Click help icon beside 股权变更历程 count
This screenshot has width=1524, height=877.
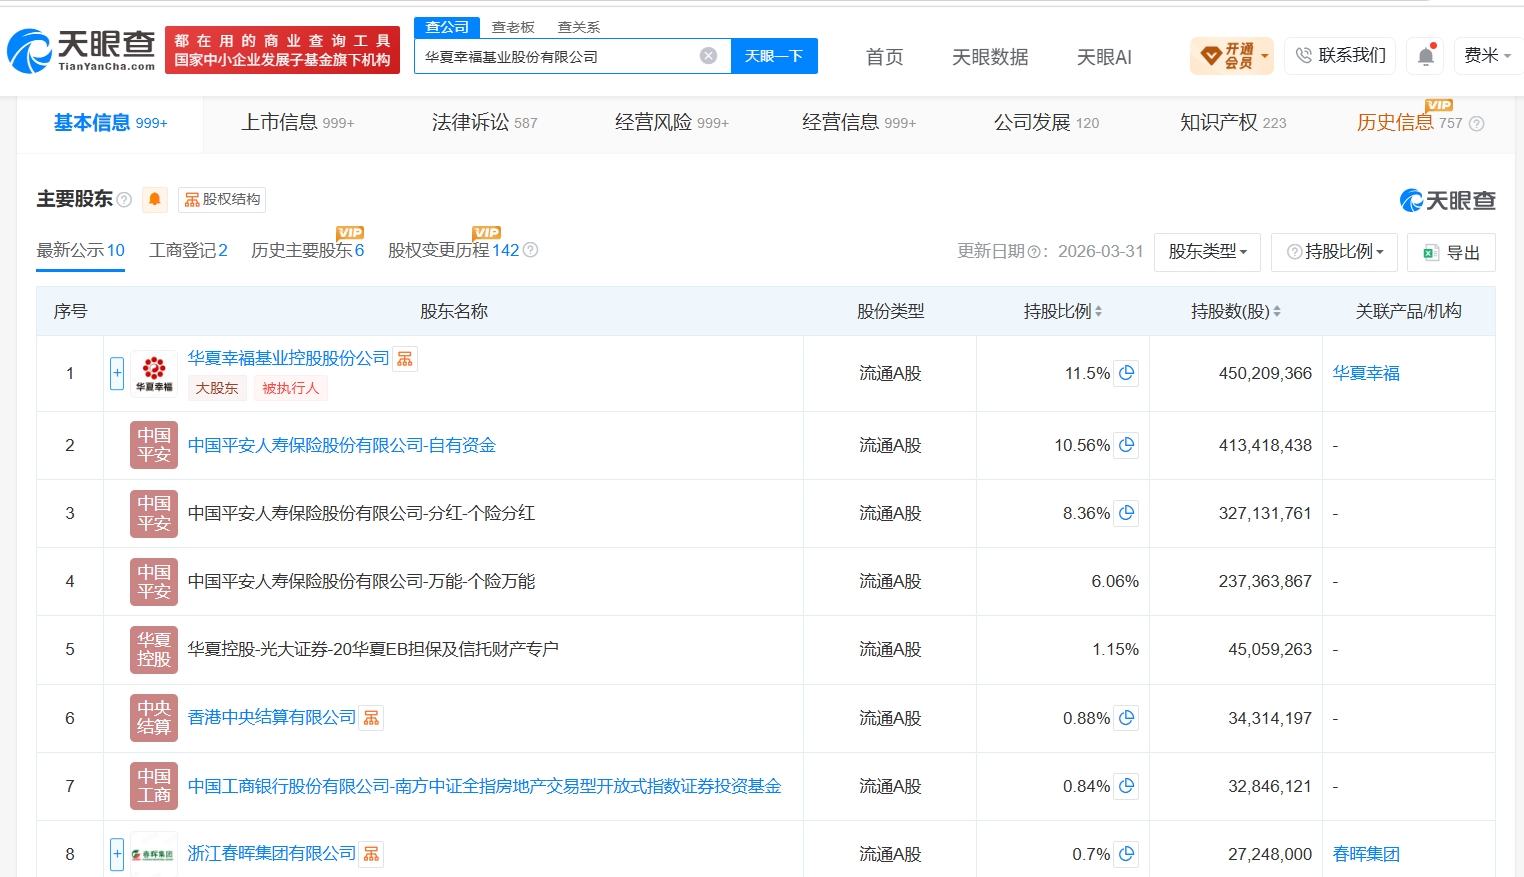(x=531, y=250)
